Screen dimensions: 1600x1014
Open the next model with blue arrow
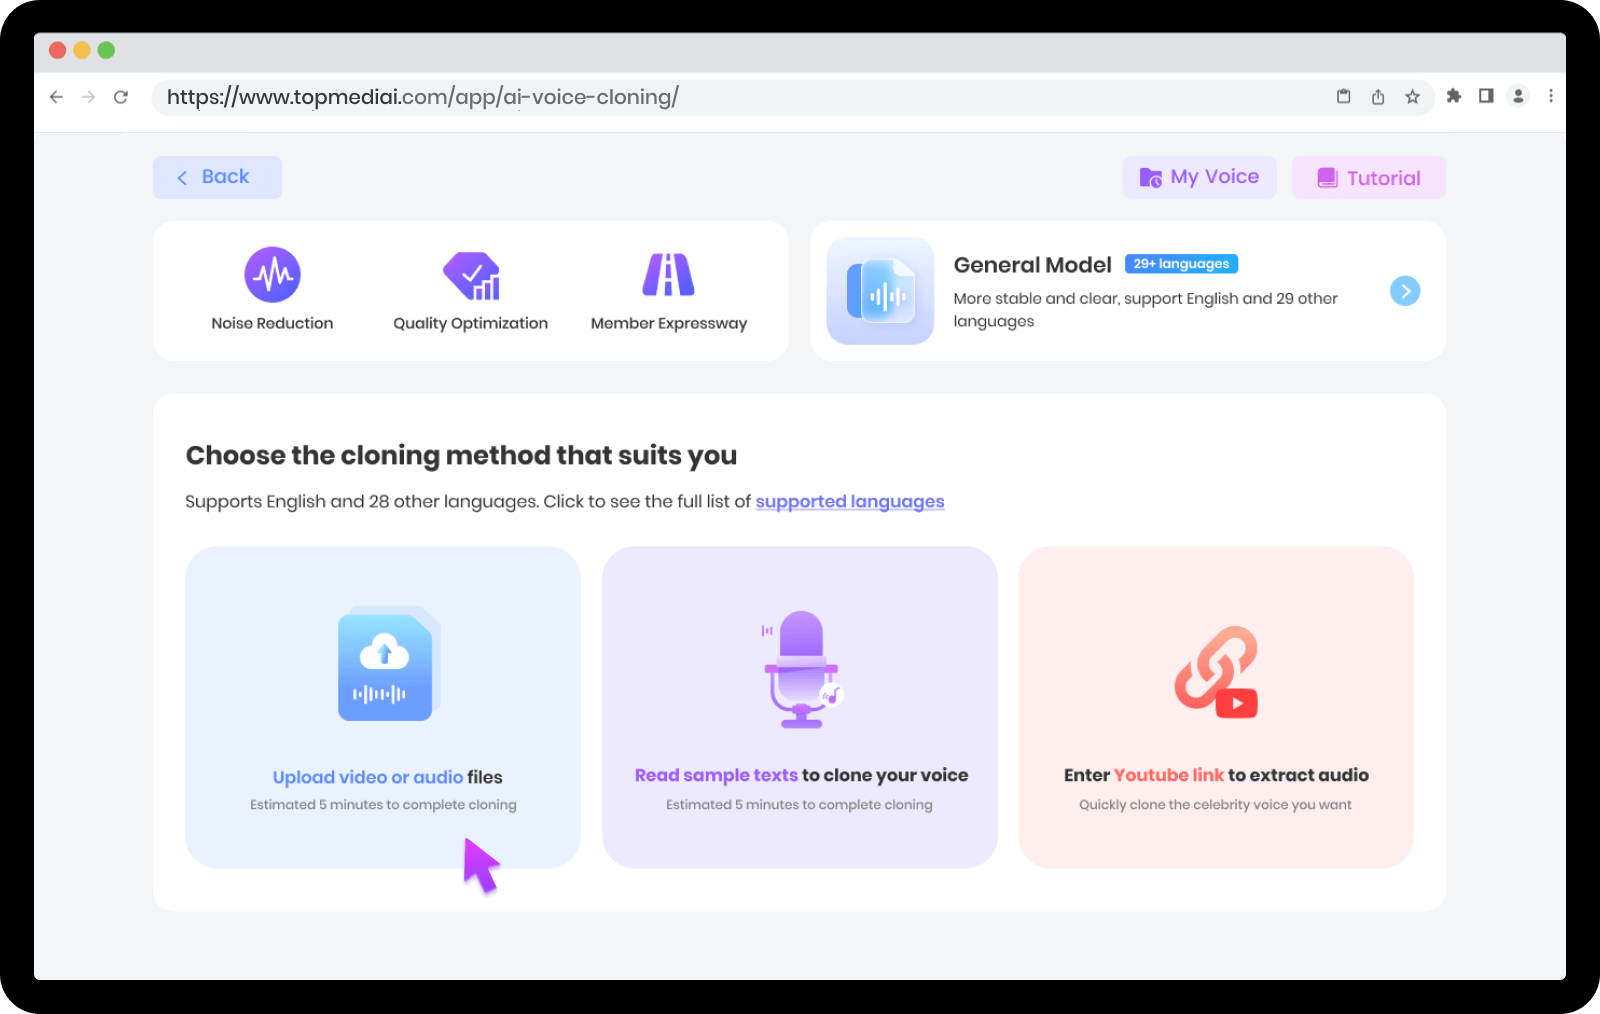[1405, 291]
